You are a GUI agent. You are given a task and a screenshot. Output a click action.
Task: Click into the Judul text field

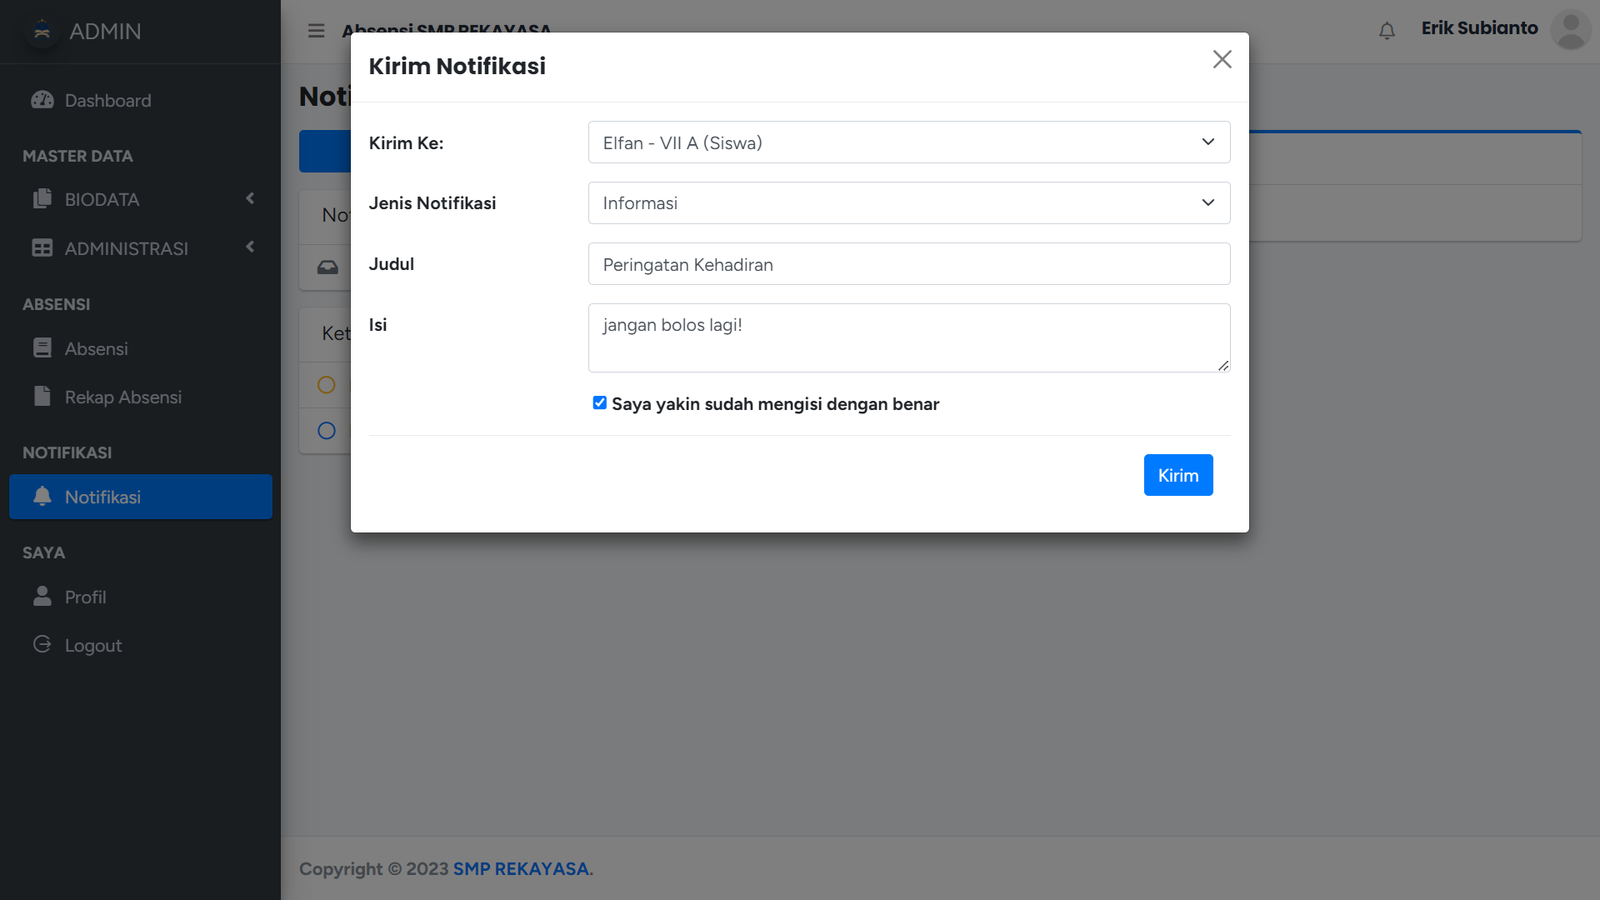pyautogui.click(x=908, y=265)
